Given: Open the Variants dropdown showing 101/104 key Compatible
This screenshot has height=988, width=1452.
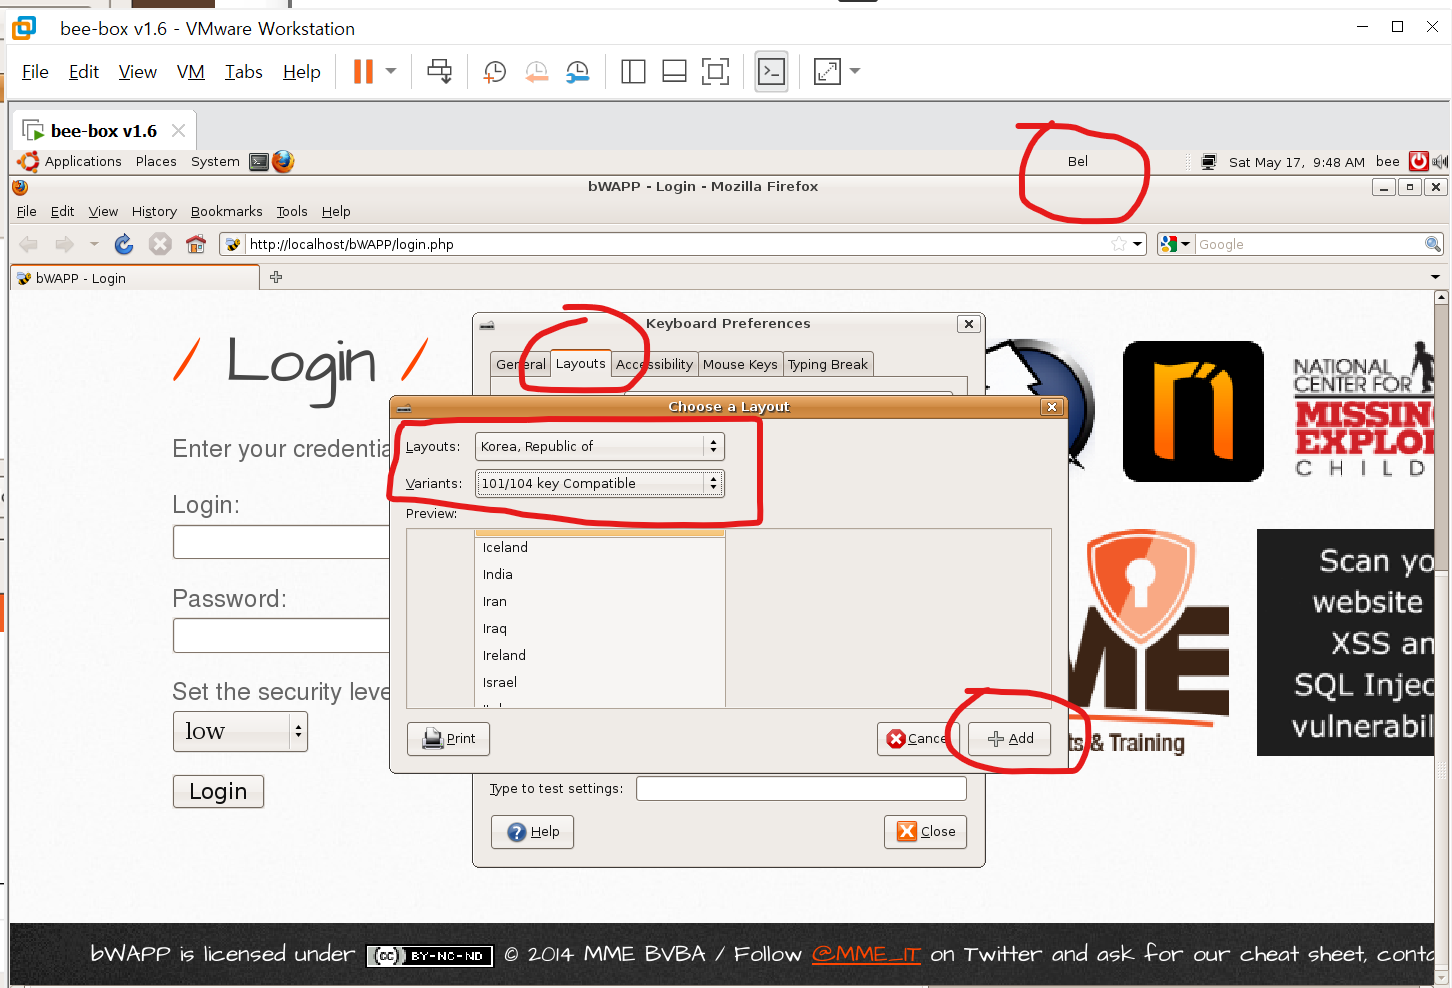Looking at the screenshot, I should coord(599,483).
